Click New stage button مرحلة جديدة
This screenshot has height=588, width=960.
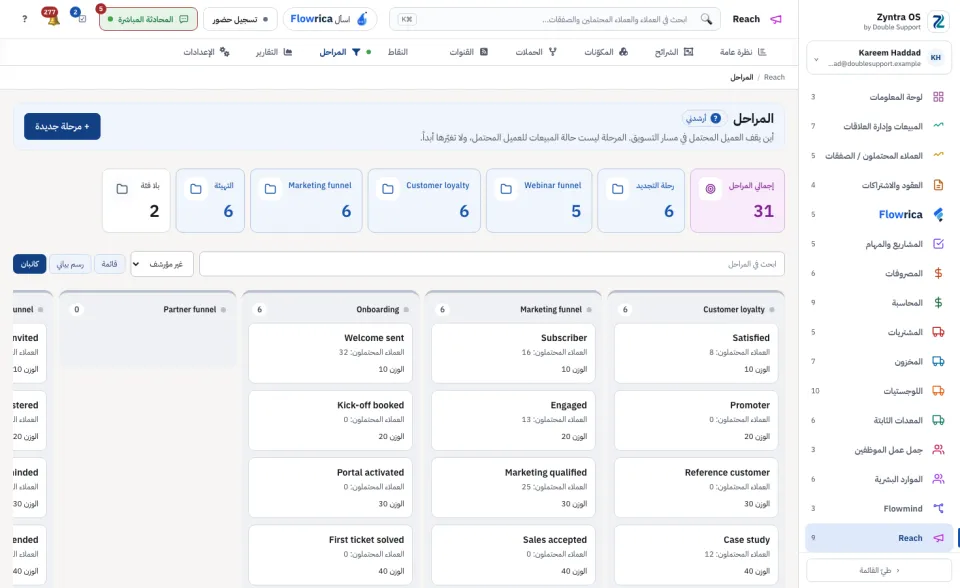pos(62,126)
